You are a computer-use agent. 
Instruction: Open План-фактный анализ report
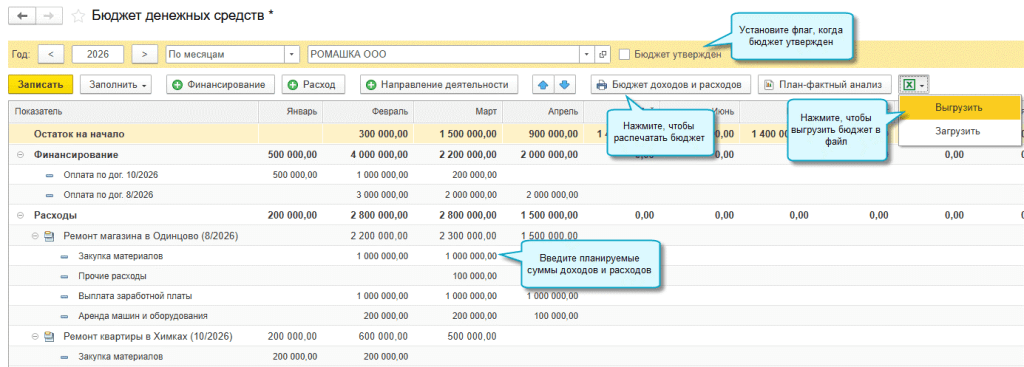824,84
